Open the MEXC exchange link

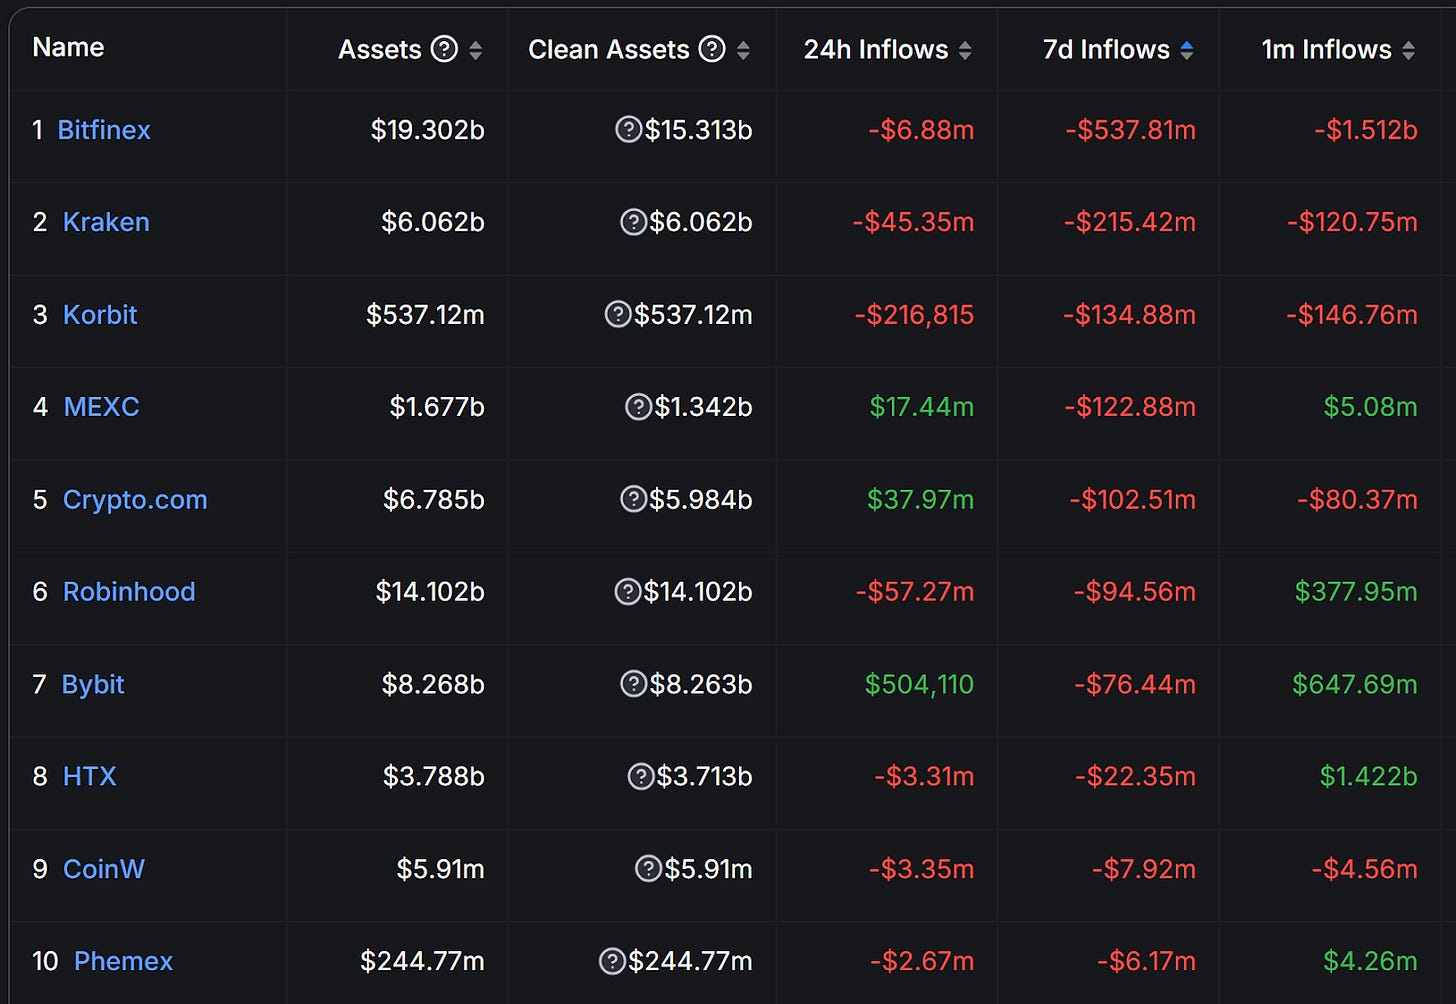[101, 406]
